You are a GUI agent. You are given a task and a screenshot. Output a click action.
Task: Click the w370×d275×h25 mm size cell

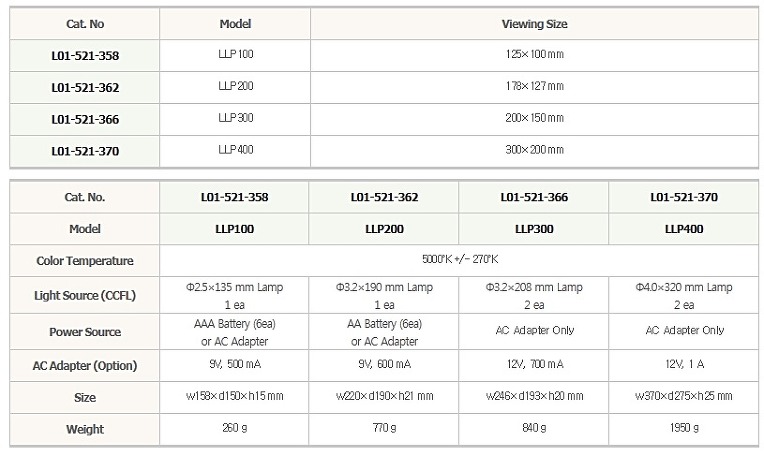(684, 396)
